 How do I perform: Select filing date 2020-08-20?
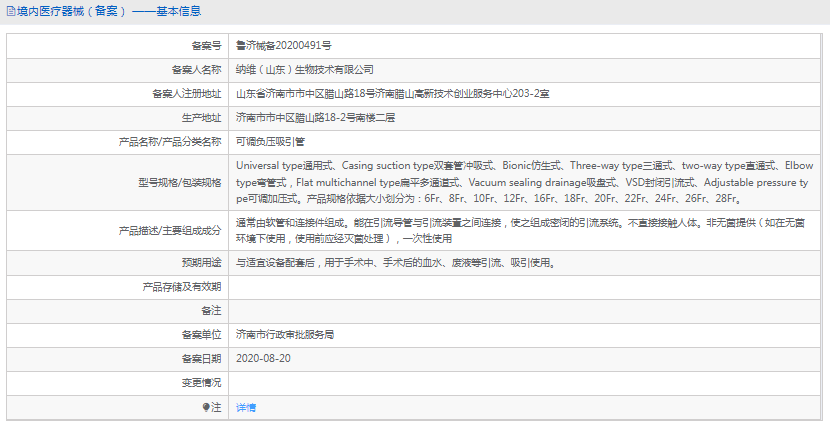[263, 358]
